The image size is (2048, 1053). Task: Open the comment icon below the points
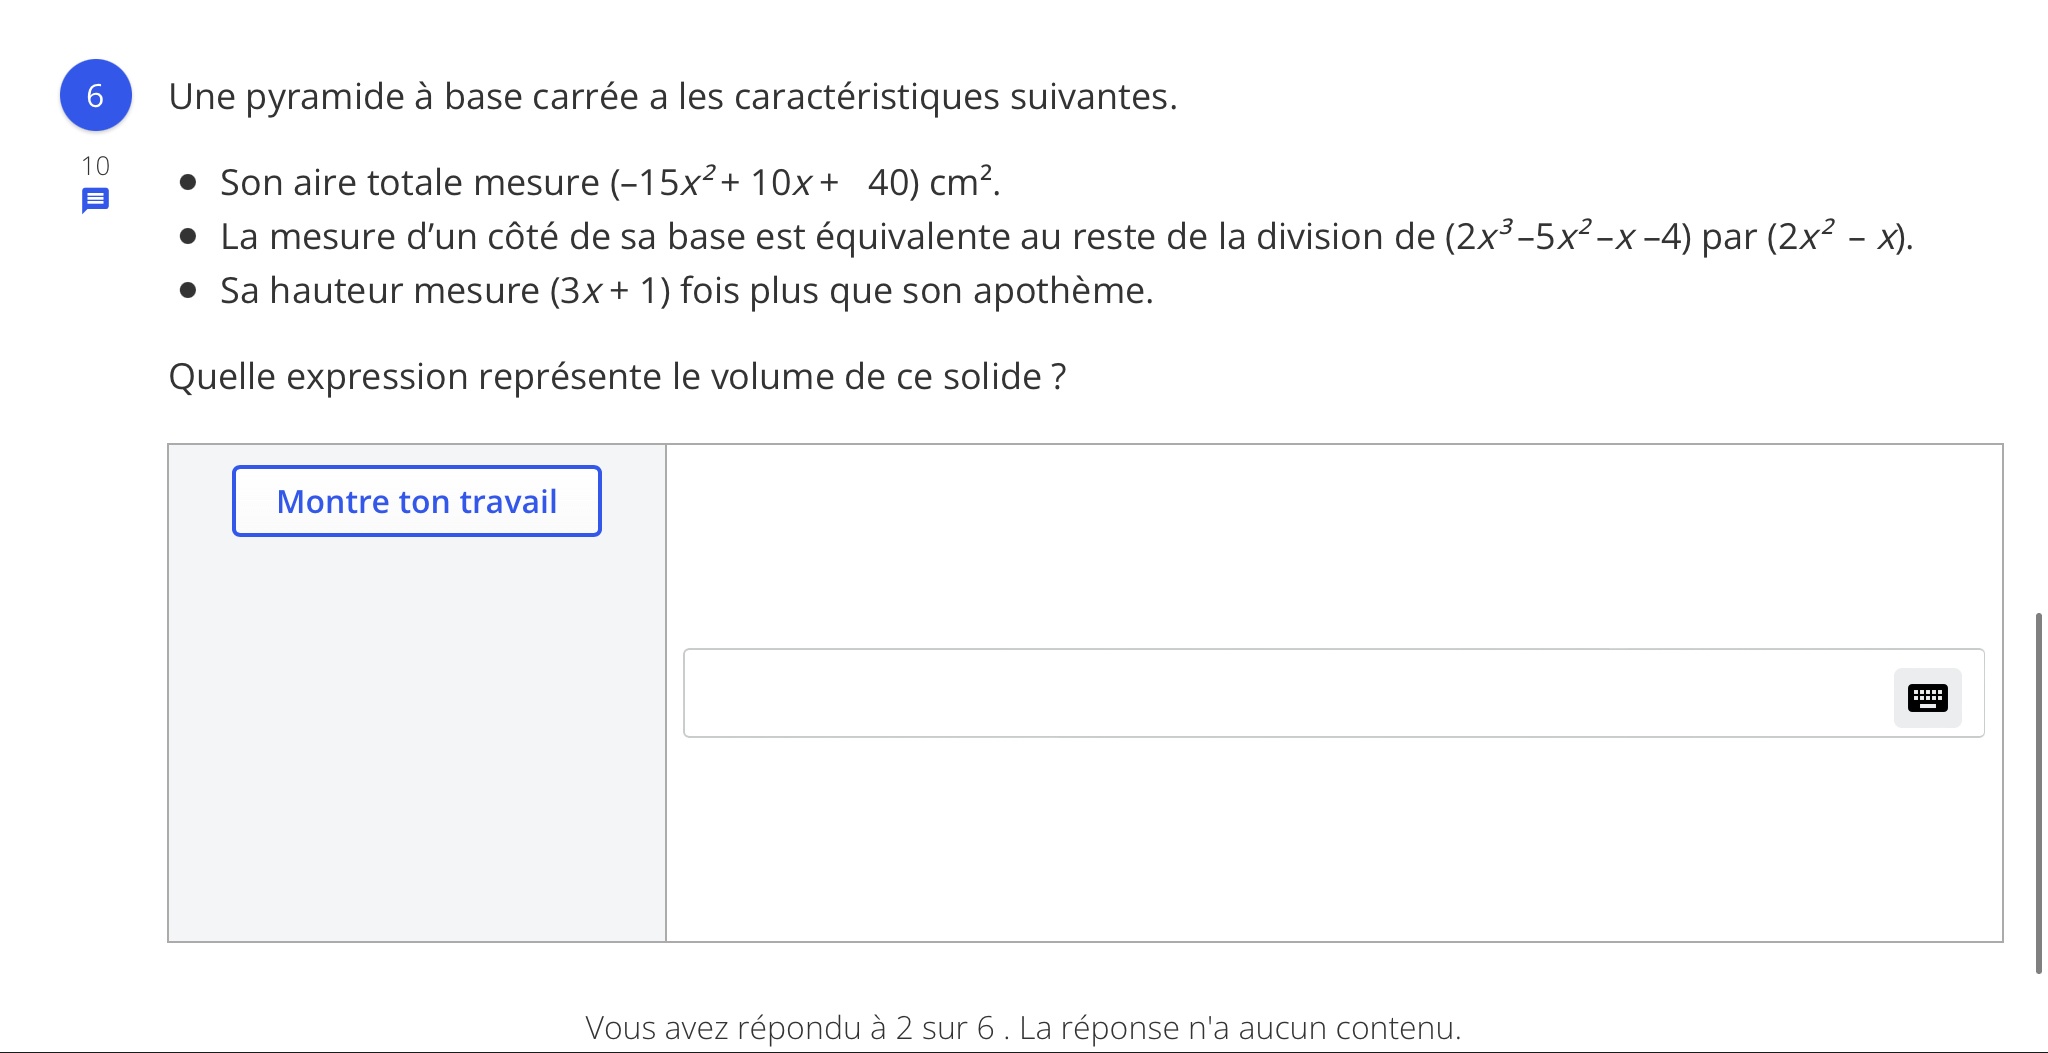[95, 201]
